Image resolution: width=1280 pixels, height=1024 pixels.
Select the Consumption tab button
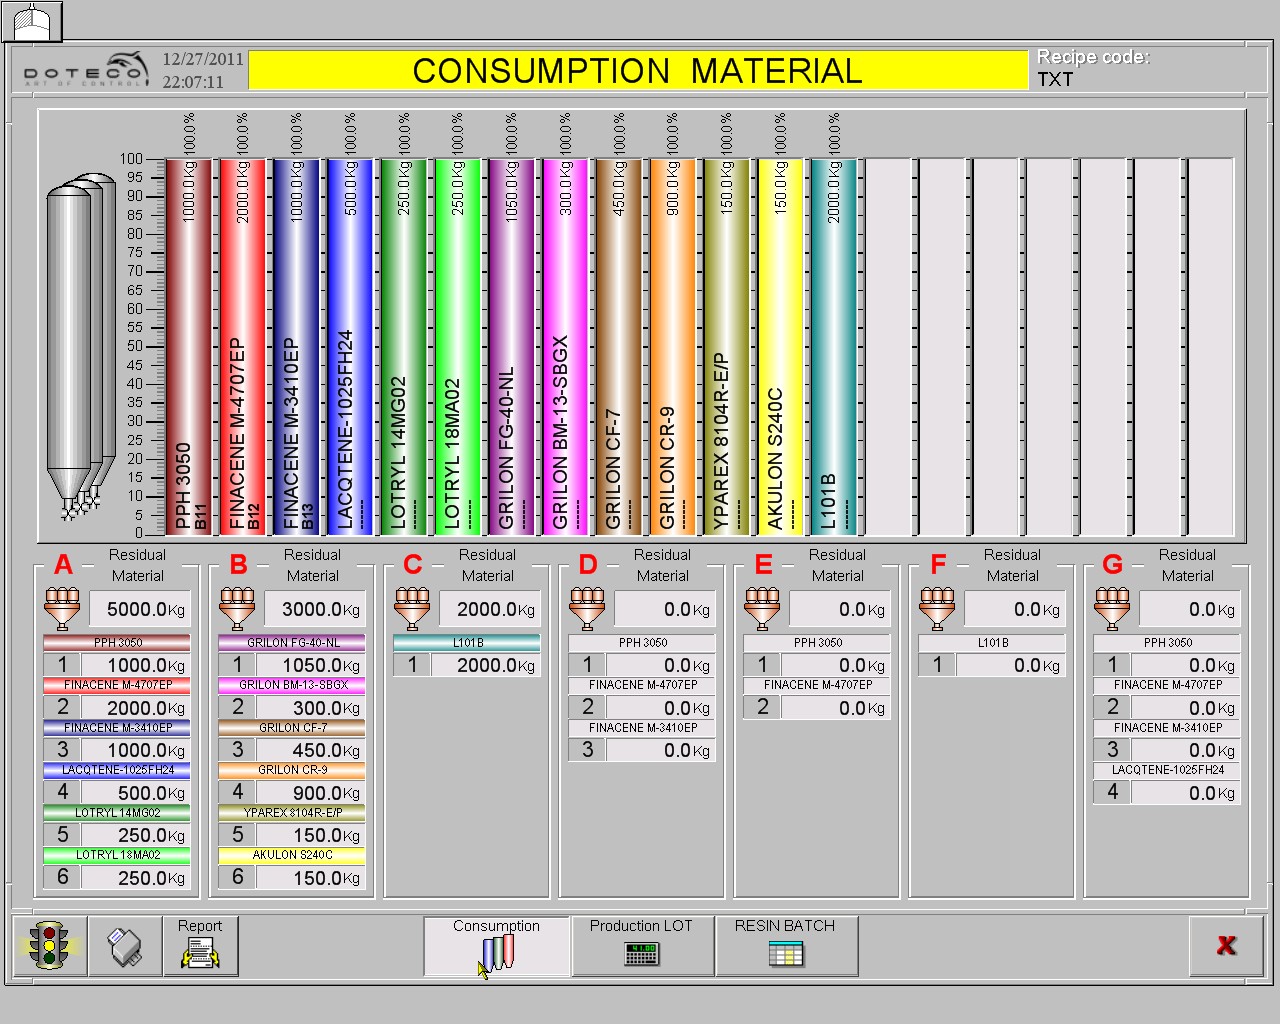coord(497,946)
